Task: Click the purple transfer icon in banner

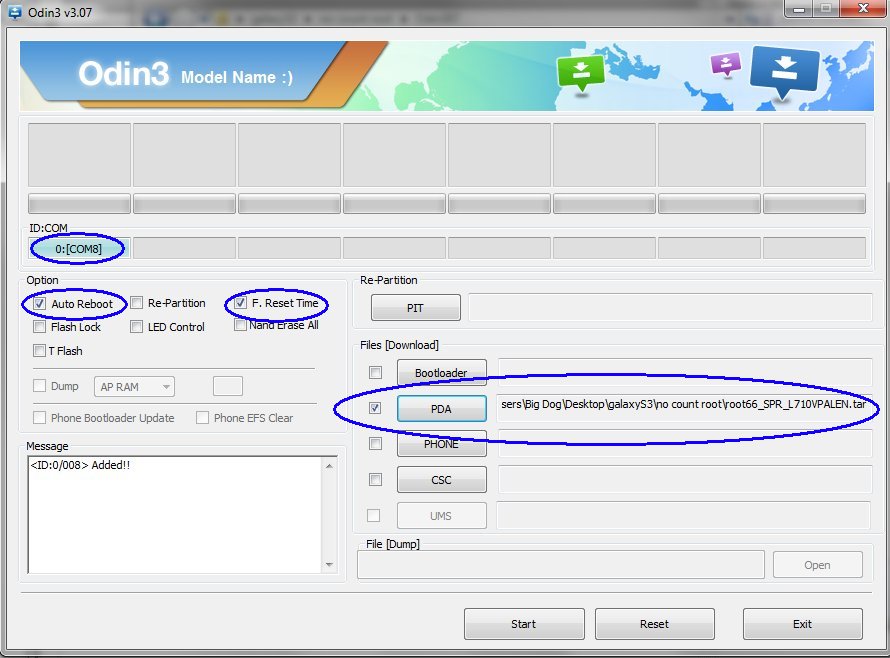Action: click(x=726, y=64)
